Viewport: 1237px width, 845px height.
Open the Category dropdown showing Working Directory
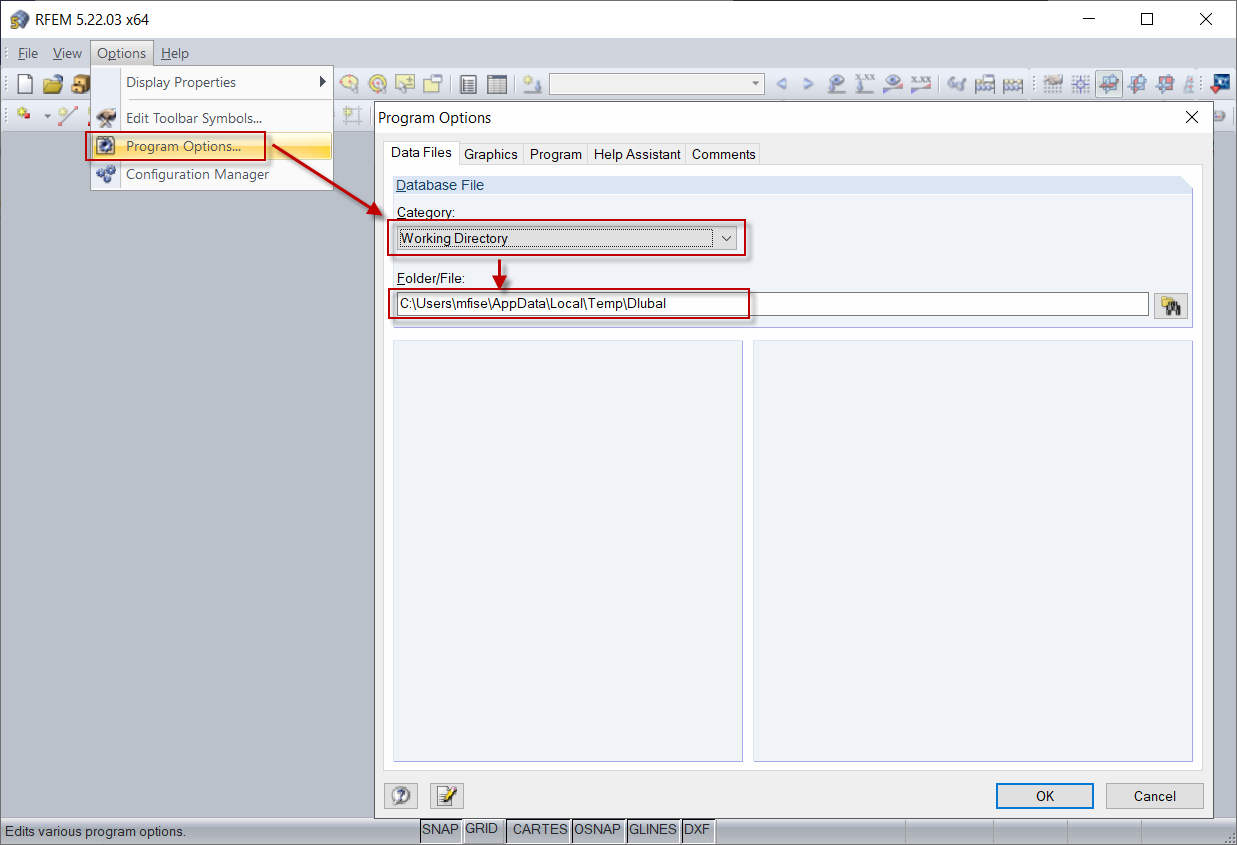[x=726, y=238]
